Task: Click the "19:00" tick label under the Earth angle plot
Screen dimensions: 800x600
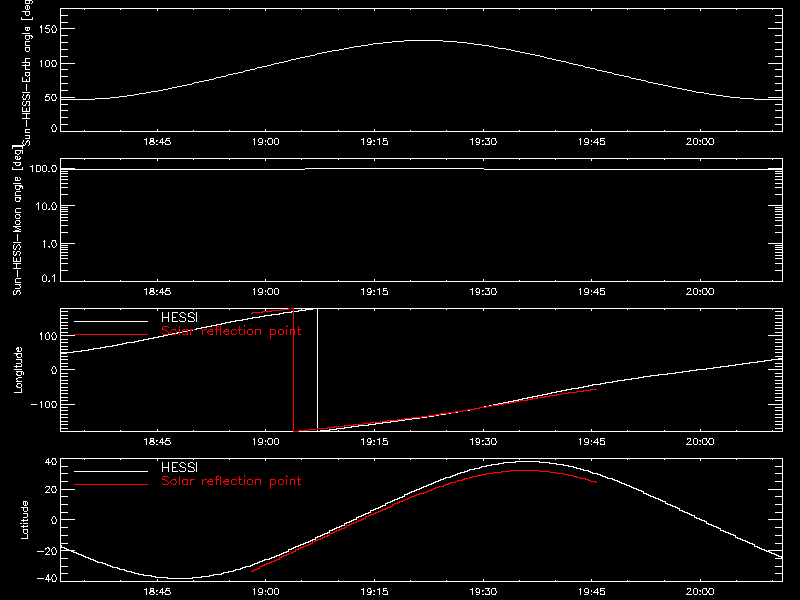Action: [x=265, y=142]
